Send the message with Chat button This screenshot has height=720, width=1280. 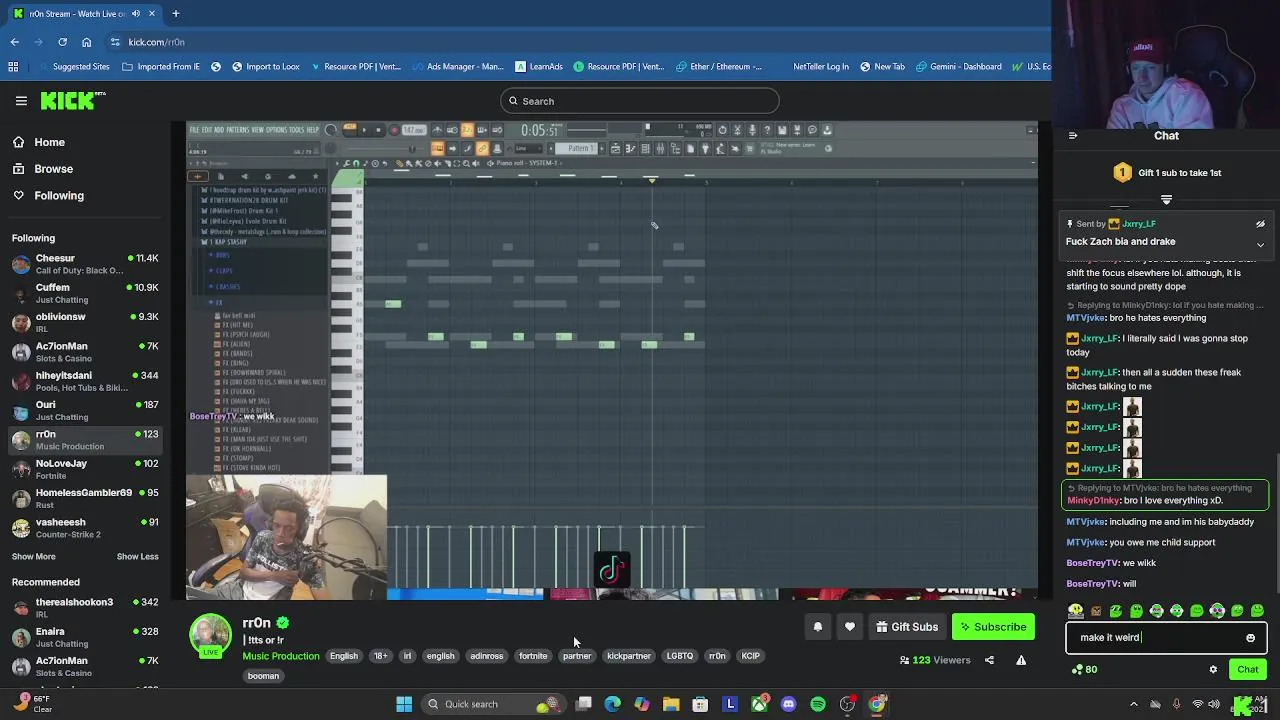click(x=1247, y=670)
